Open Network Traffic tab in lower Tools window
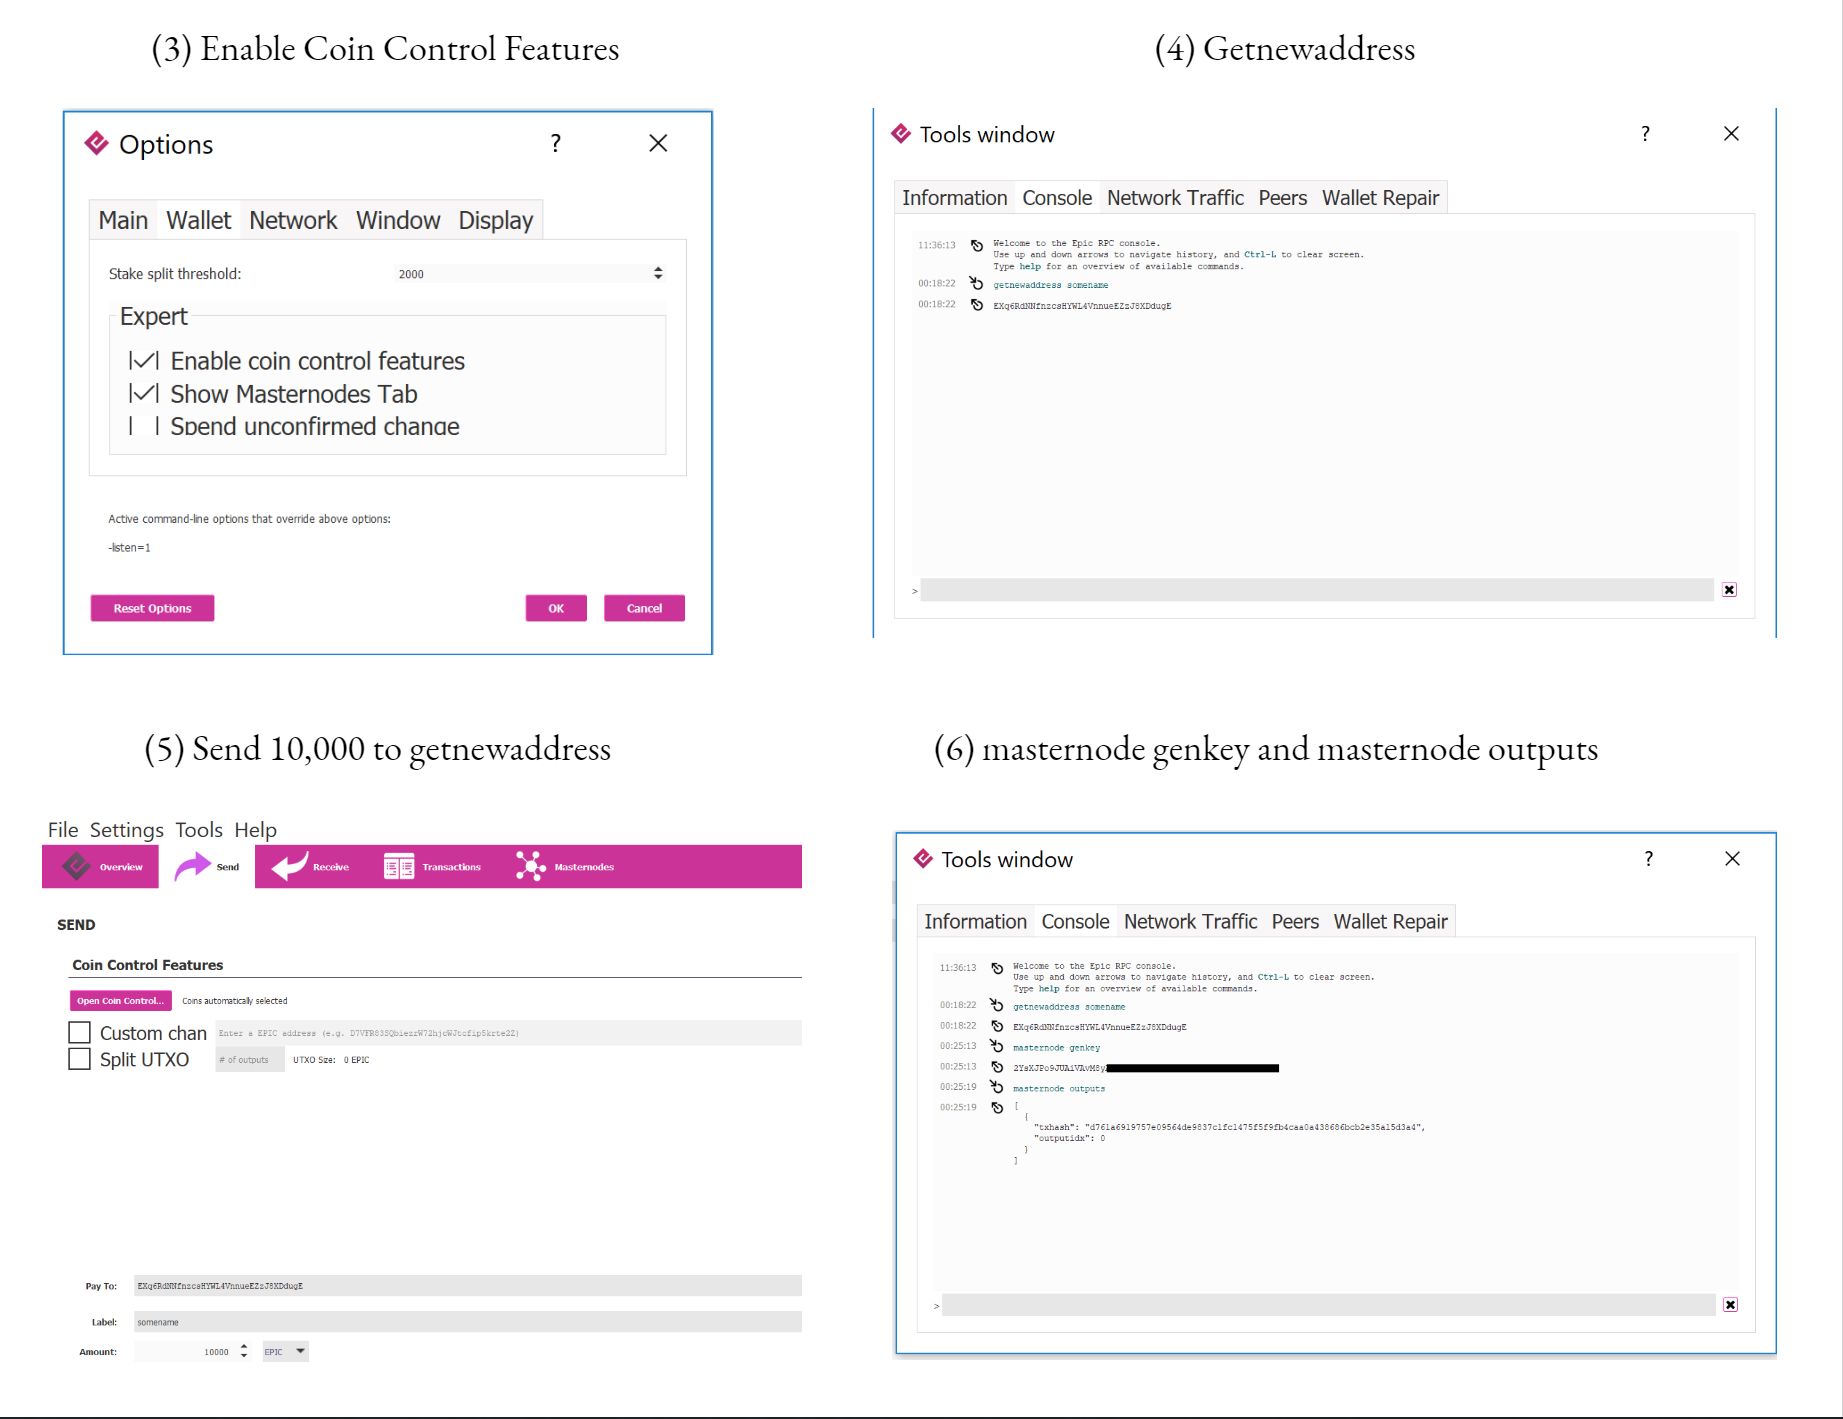1843x1419 pixels. [x=1190, y=922]
